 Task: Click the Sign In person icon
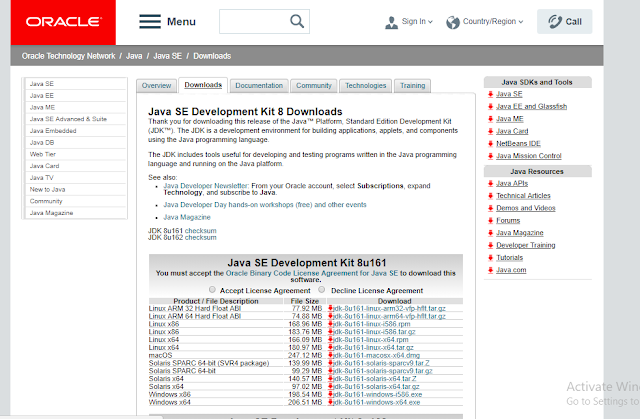click(x=391, y=22)
